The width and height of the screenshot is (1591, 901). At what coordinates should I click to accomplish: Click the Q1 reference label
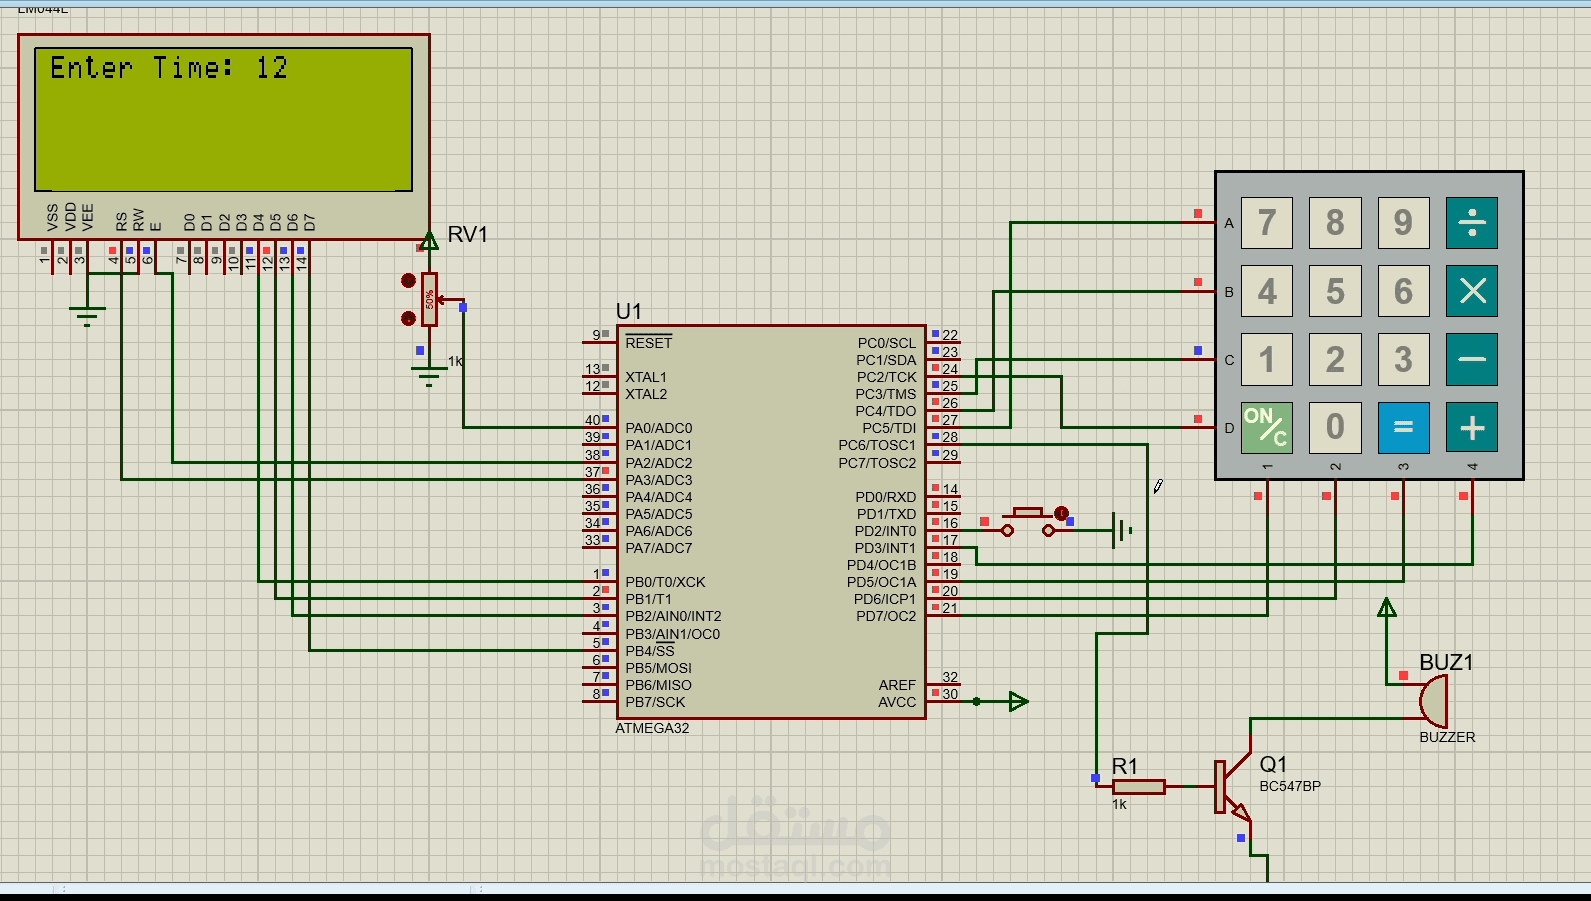tap(1273, 764)
